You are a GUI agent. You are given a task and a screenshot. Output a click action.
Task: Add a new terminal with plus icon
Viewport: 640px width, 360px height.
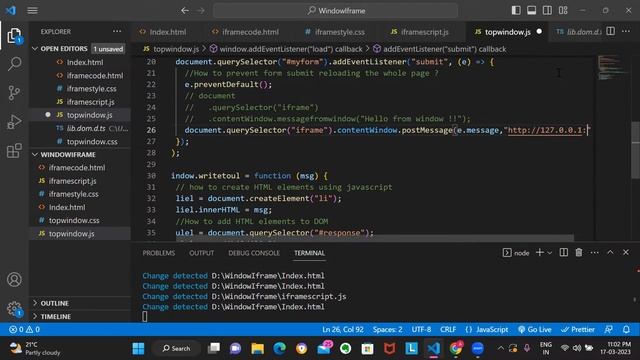click(x=540, y=253)
